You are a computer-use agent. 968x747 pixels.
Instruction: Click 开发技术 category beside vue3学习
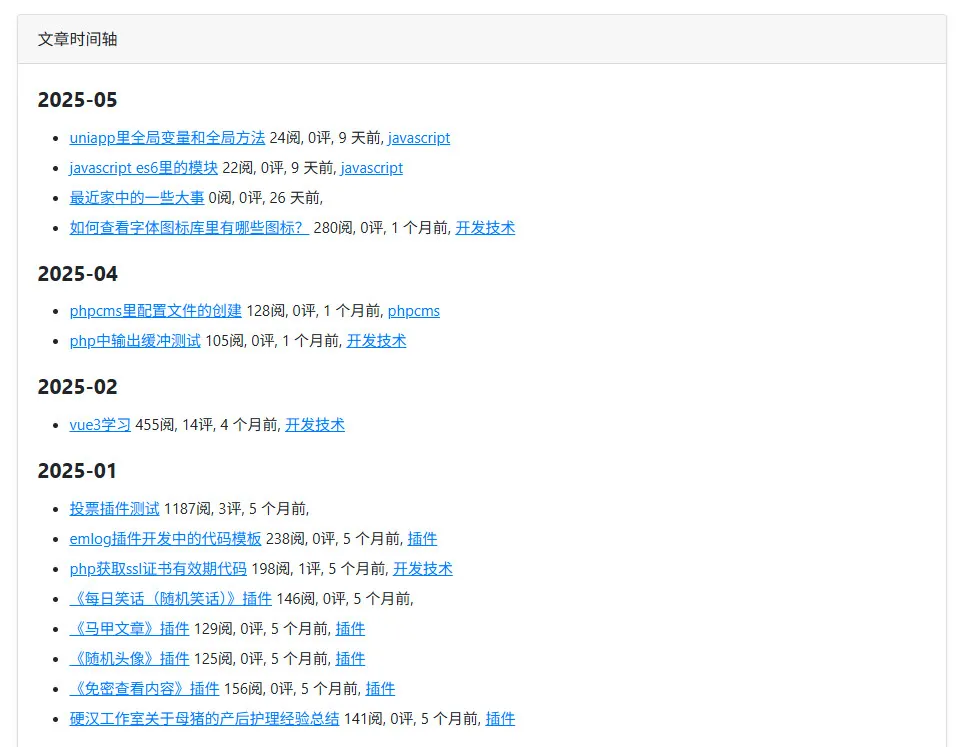coord(315,425)
